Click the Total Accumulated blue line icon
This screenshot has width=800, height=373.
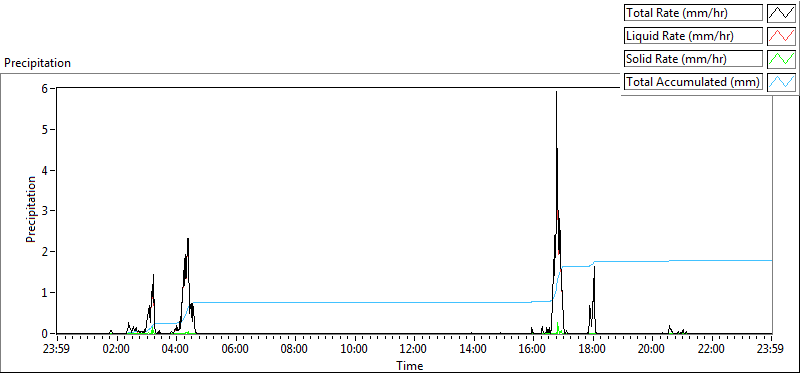click(x=781, y=82)
